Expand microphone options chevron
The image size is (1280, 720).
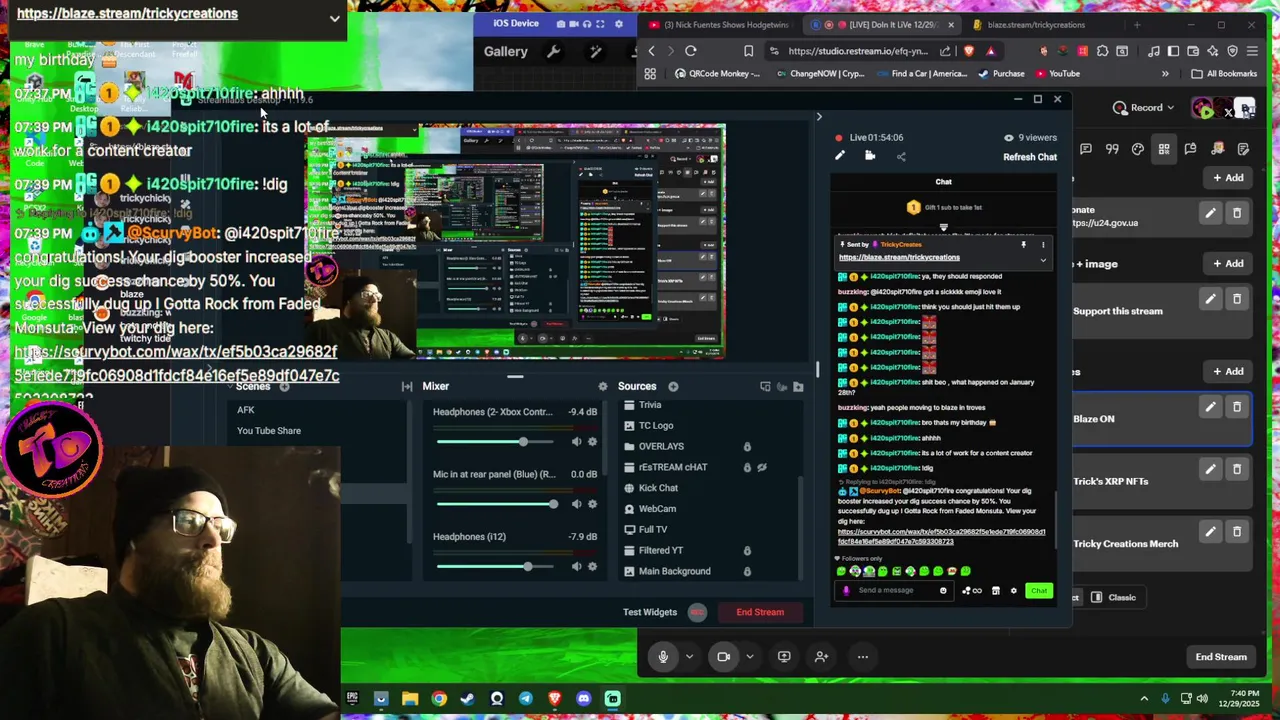pos(689,657)
